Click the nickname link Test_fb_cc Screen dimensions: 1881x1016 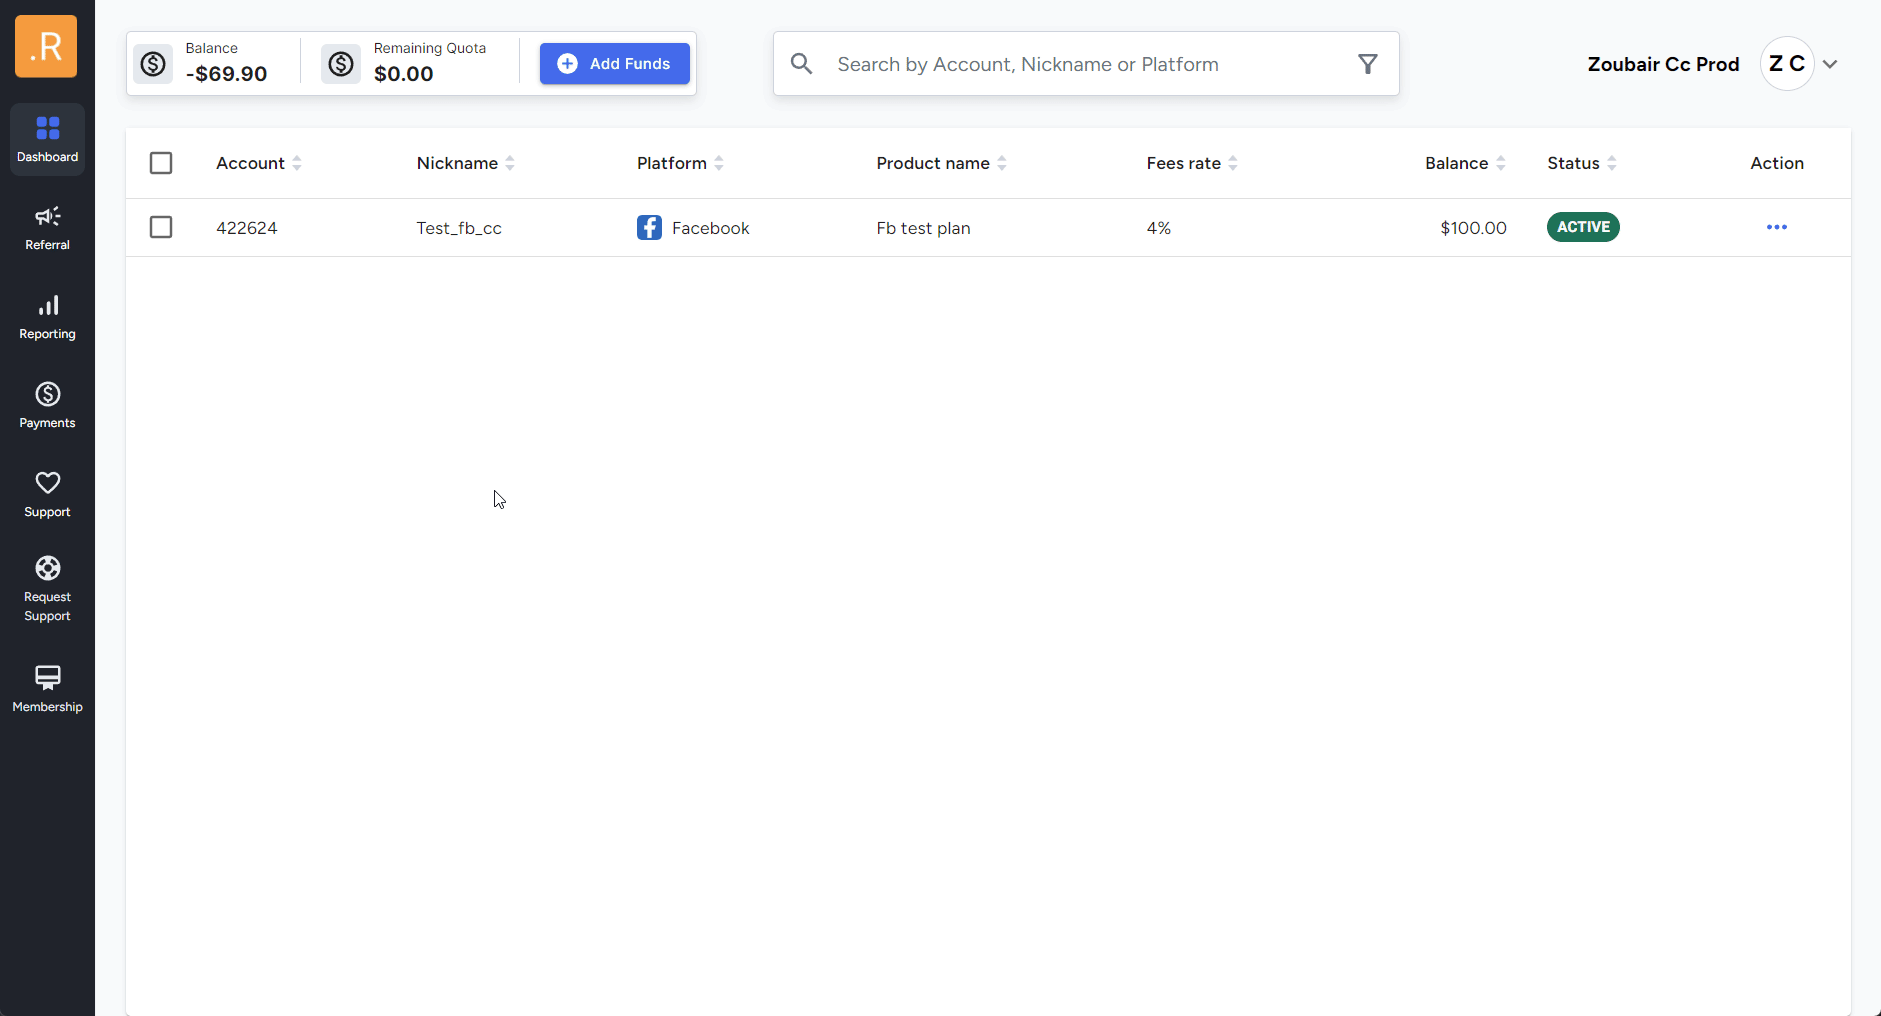459,227
